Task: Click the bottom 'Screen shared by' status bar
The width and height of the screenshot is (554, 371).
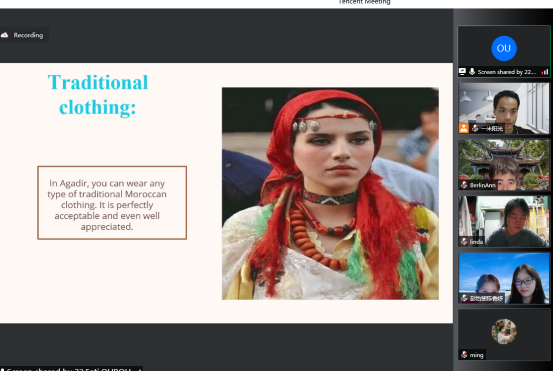Action: click(71, 369)
